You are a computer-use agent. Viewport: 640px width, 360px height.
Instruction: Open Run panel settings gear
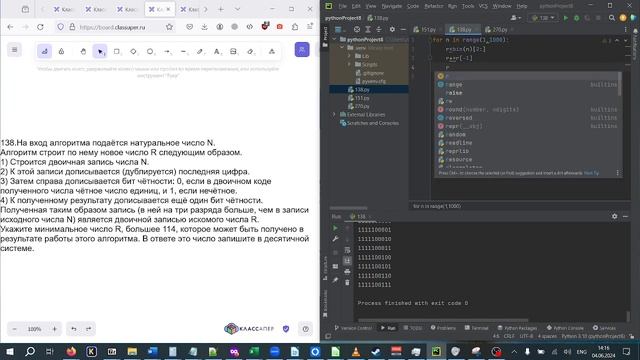click(x=614, y=216)
